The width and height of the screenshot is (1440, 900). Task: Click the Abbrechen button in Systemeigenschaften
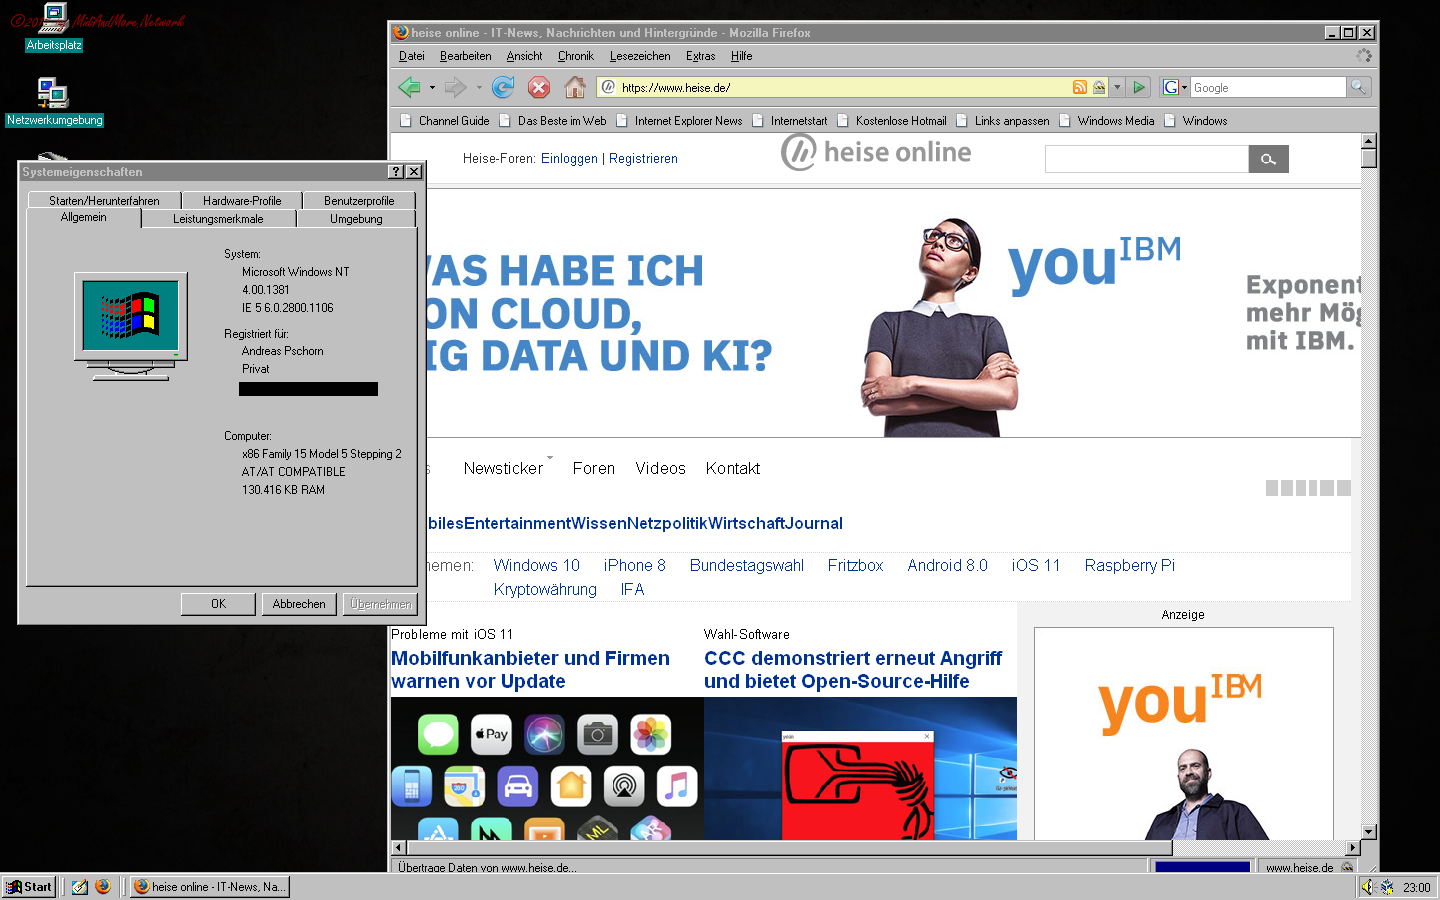pyautogui.click(x=299, y=604)
